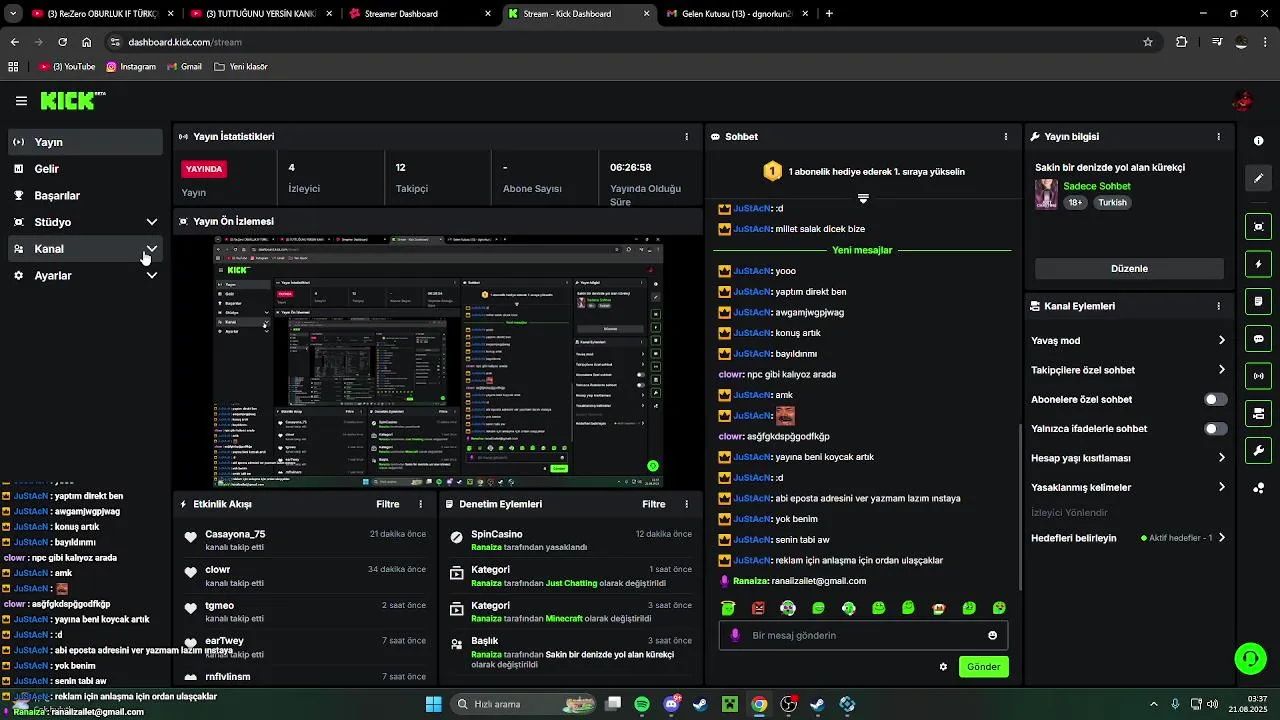The width and height of the screenshot is (1280, 720).
Task: Click the profile avatar at top right
Action: coord(1243,101)
